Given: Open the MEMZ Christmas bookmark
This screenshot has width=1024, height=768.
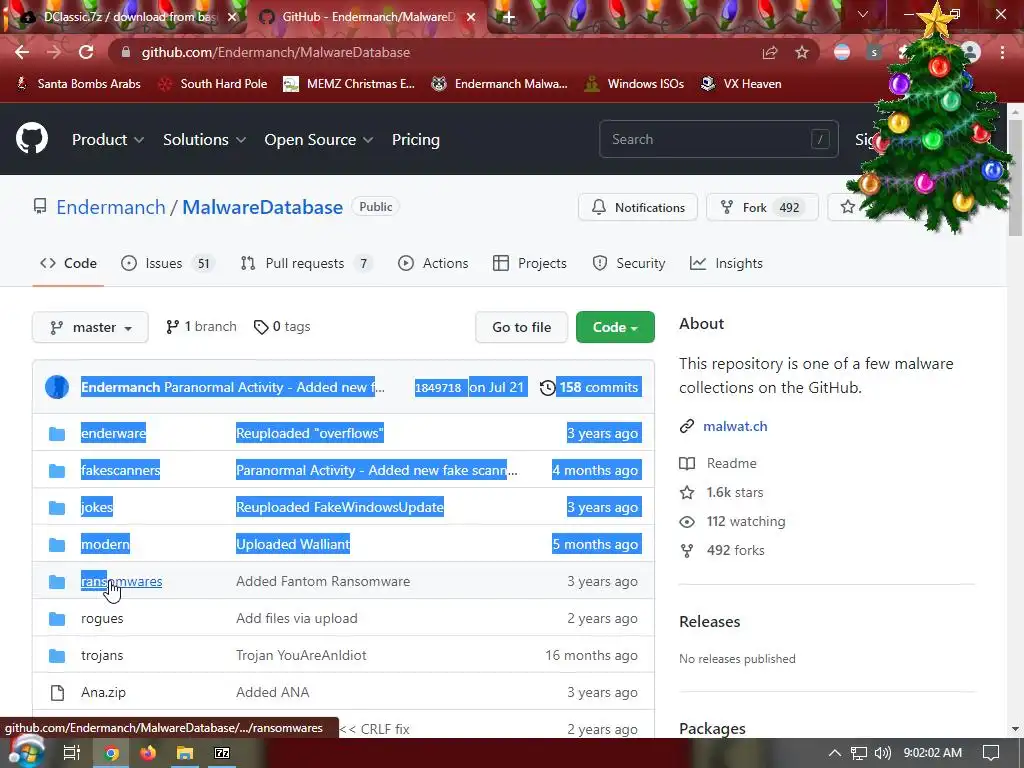Looking at the screenshot, I should (349, 84).
